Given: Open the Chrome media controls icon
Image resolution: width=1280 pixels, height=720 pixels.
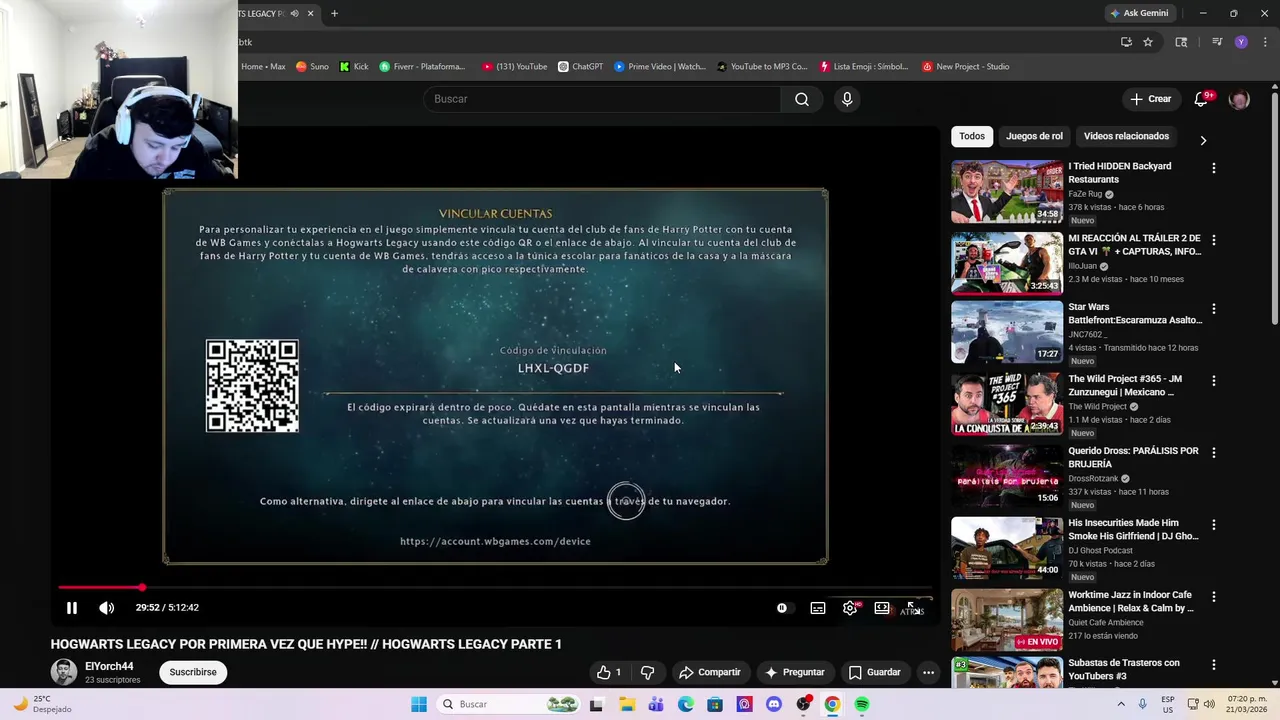Looking at the screenshot, I should pyautogui.click(x=1217, y=42).
